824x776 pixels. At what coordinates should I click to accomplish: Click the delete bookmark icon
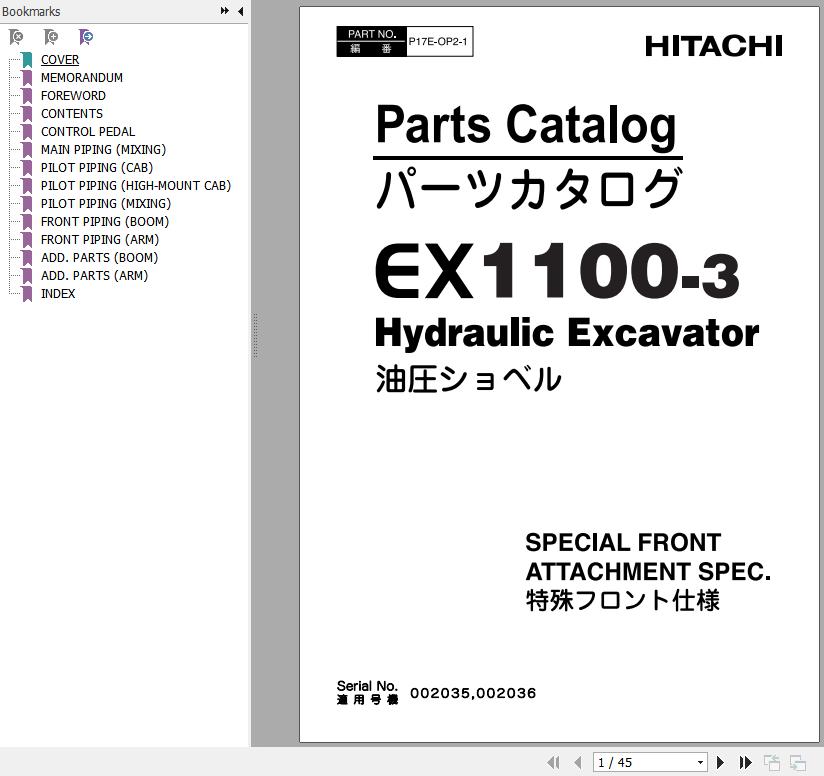click(x=16, y=37)
